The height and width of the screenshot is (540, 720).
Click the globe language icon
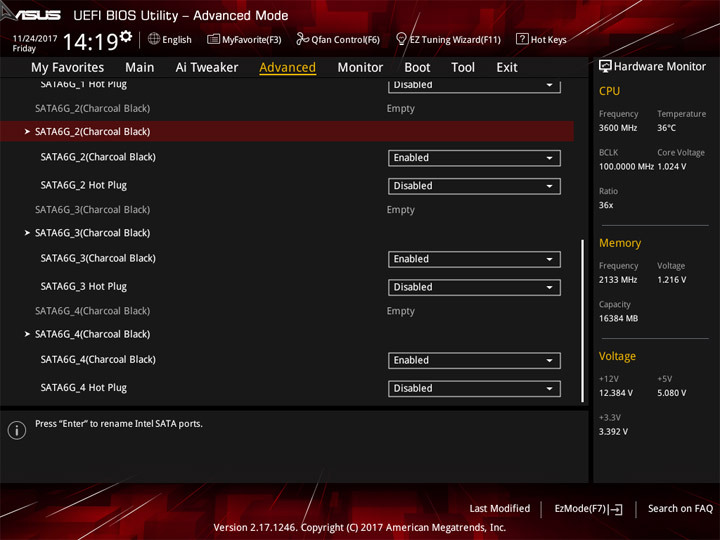154,39
